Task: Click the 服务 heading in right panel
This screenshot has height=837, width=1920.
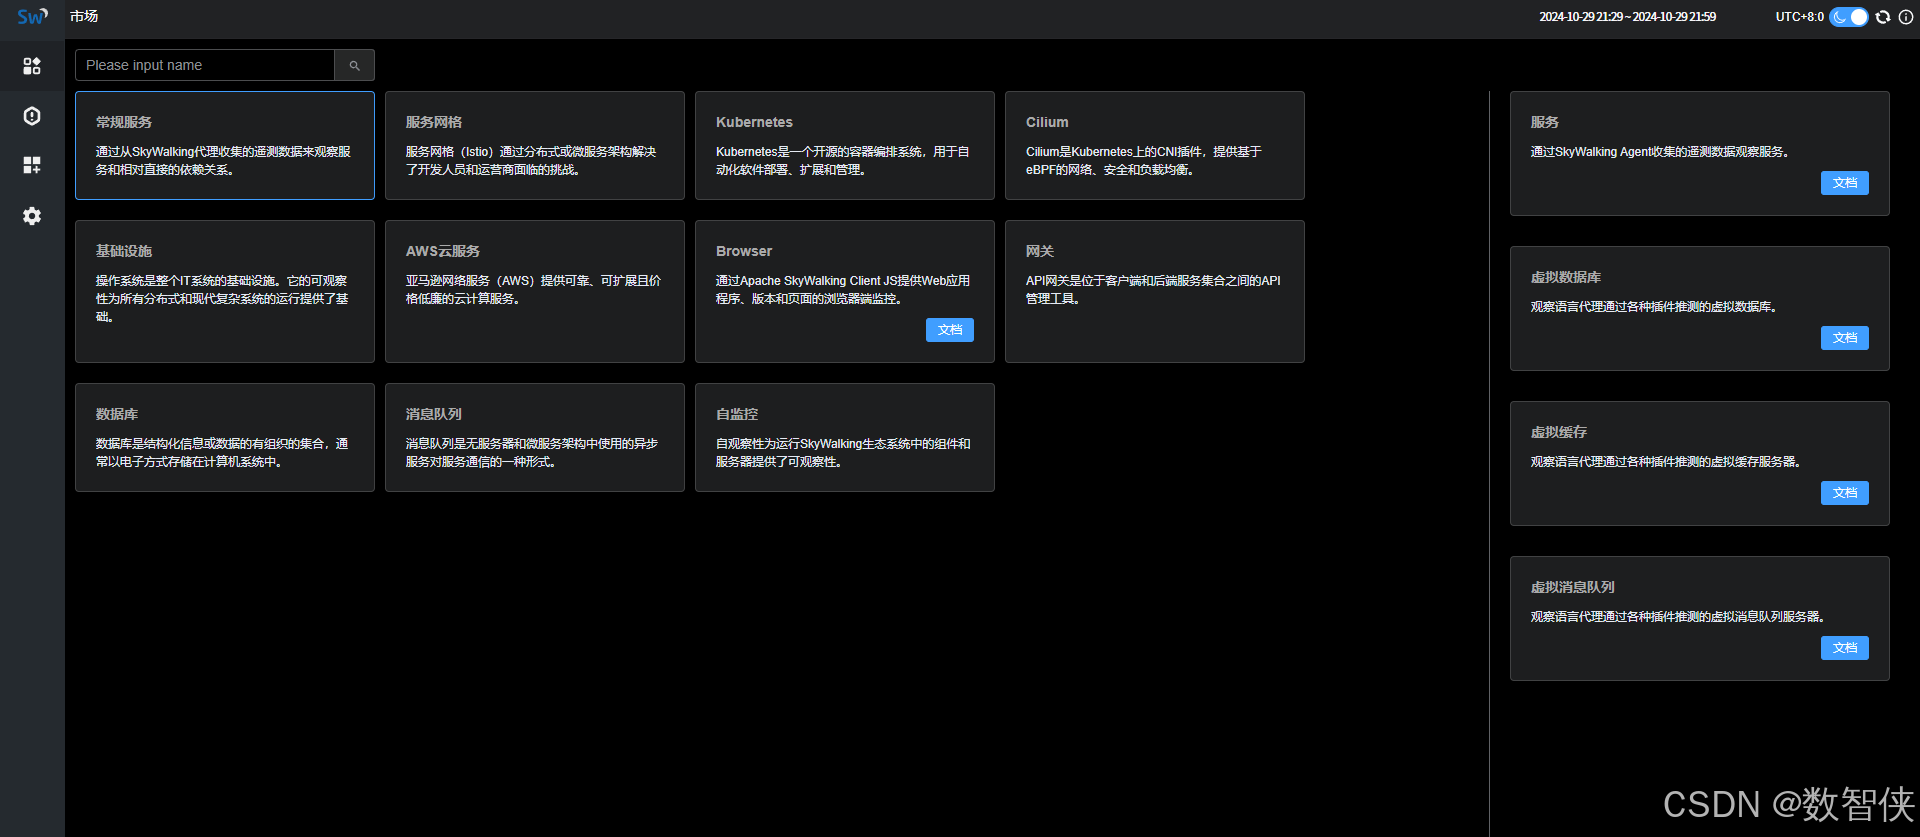Action: point(1545,122)
